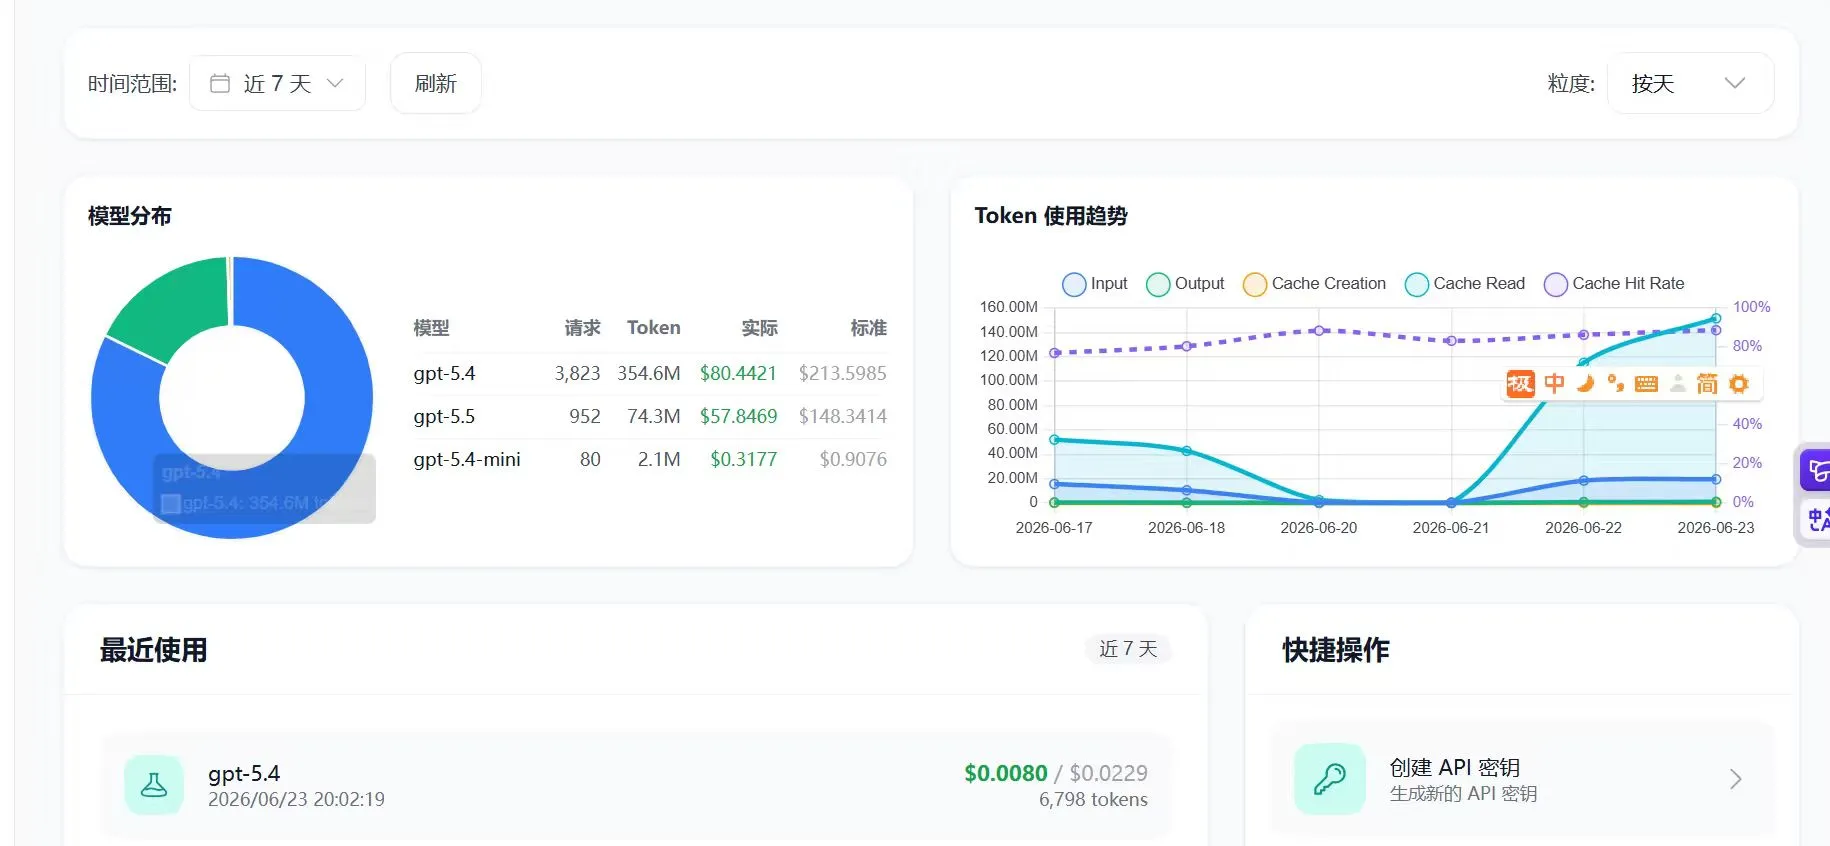Click the key icon for 创建 API 密钥
The height and width of the screenshot is (846, 1830).
pos(1329,779)
